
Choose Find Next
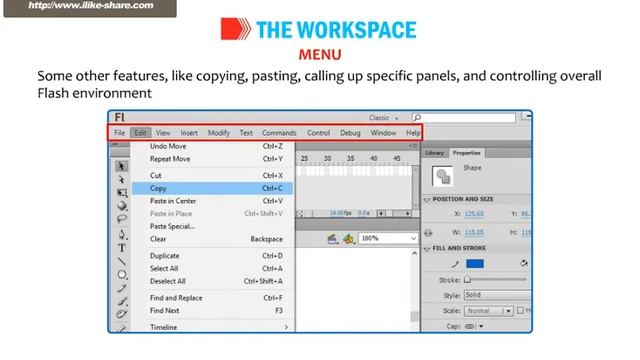tap(212, 311)
